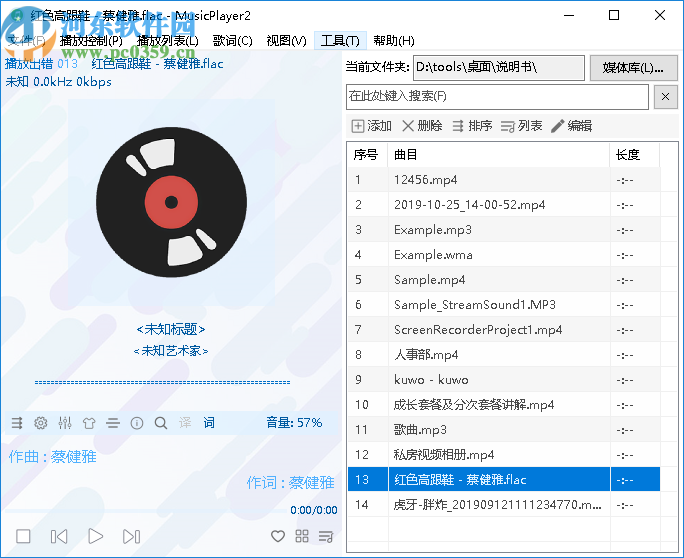Screen dimensions: 684x558
Task: Click the search box 在此处键入搜索
Action: click(497, 96)
